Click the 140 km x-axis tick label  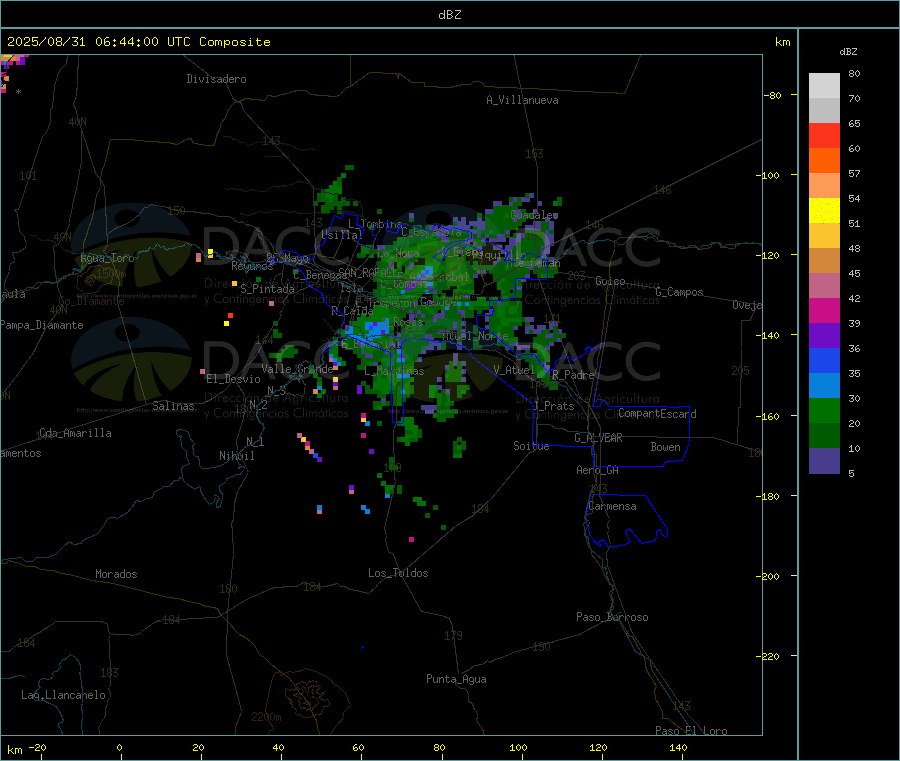678,747
